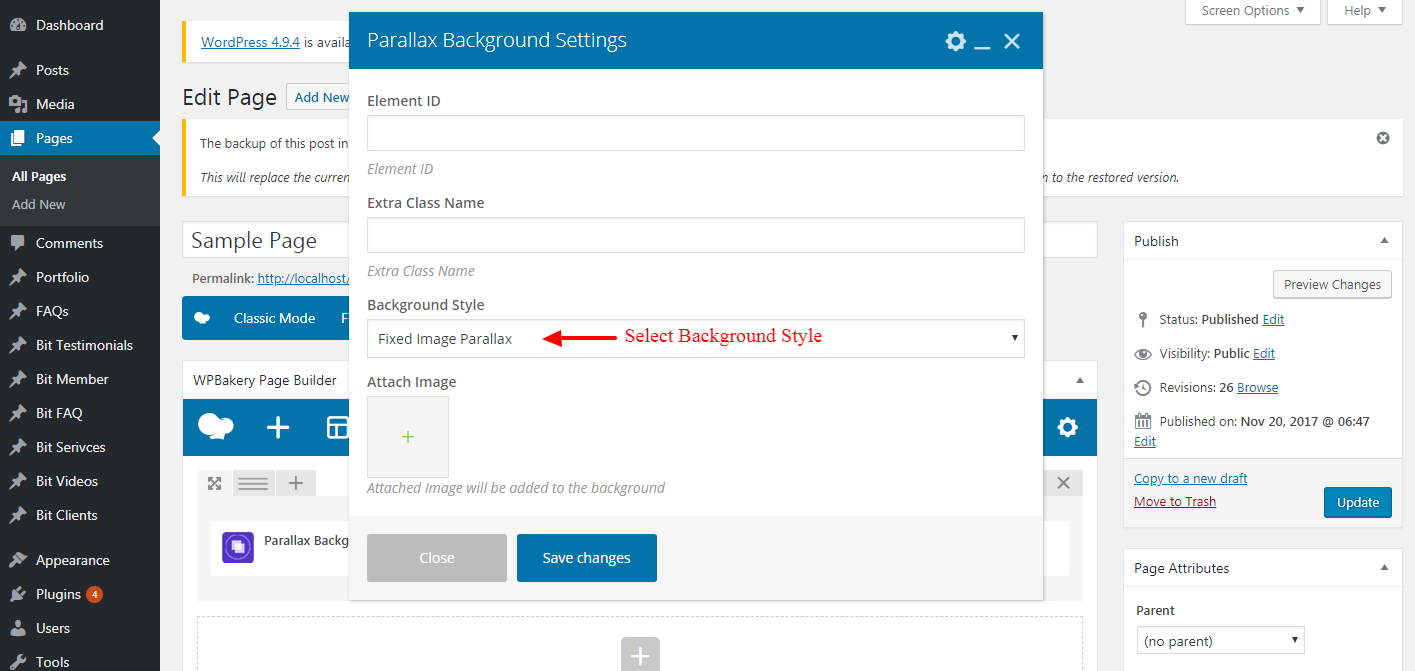Screen dimensions: 1415x671
Task: Click the WPBakery page settings gear icon
Action: point(1067,428)
